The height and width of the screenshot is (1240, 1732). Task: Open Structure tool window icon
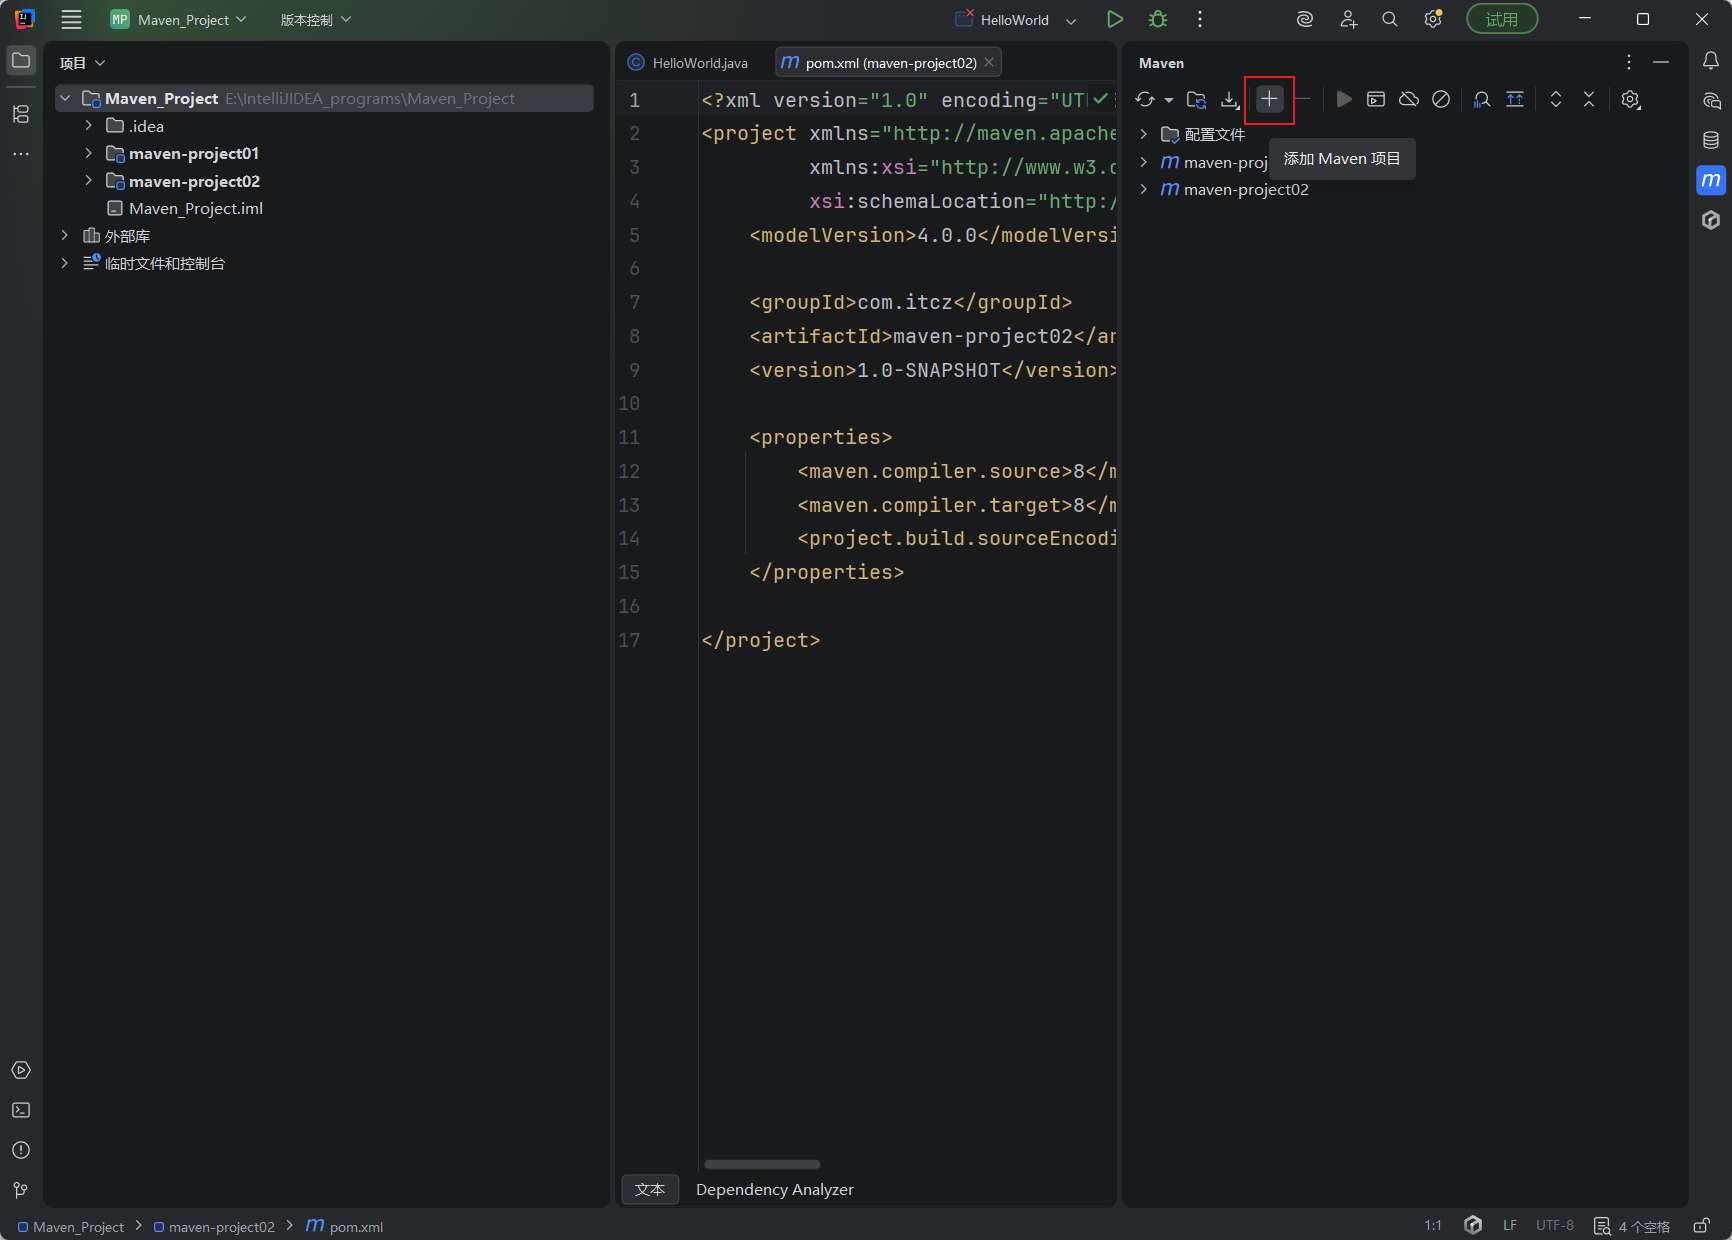[x=21, y=114]
